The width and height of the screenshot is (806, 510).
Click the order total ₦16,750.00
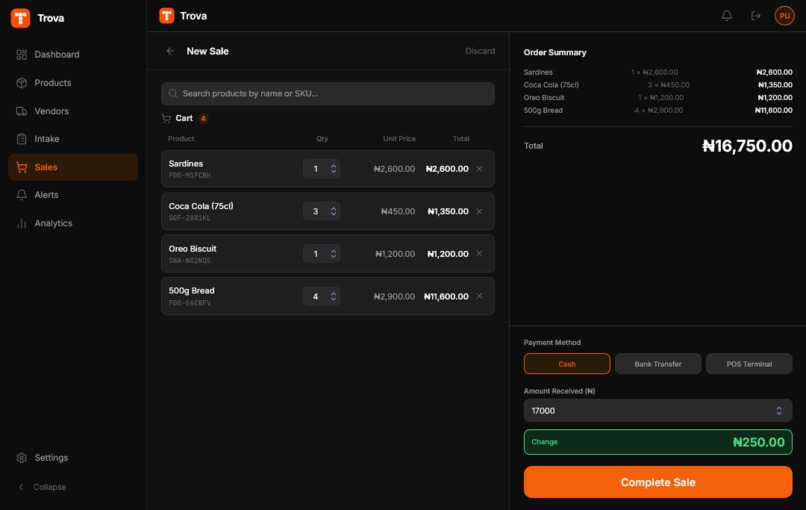(747, 145)
